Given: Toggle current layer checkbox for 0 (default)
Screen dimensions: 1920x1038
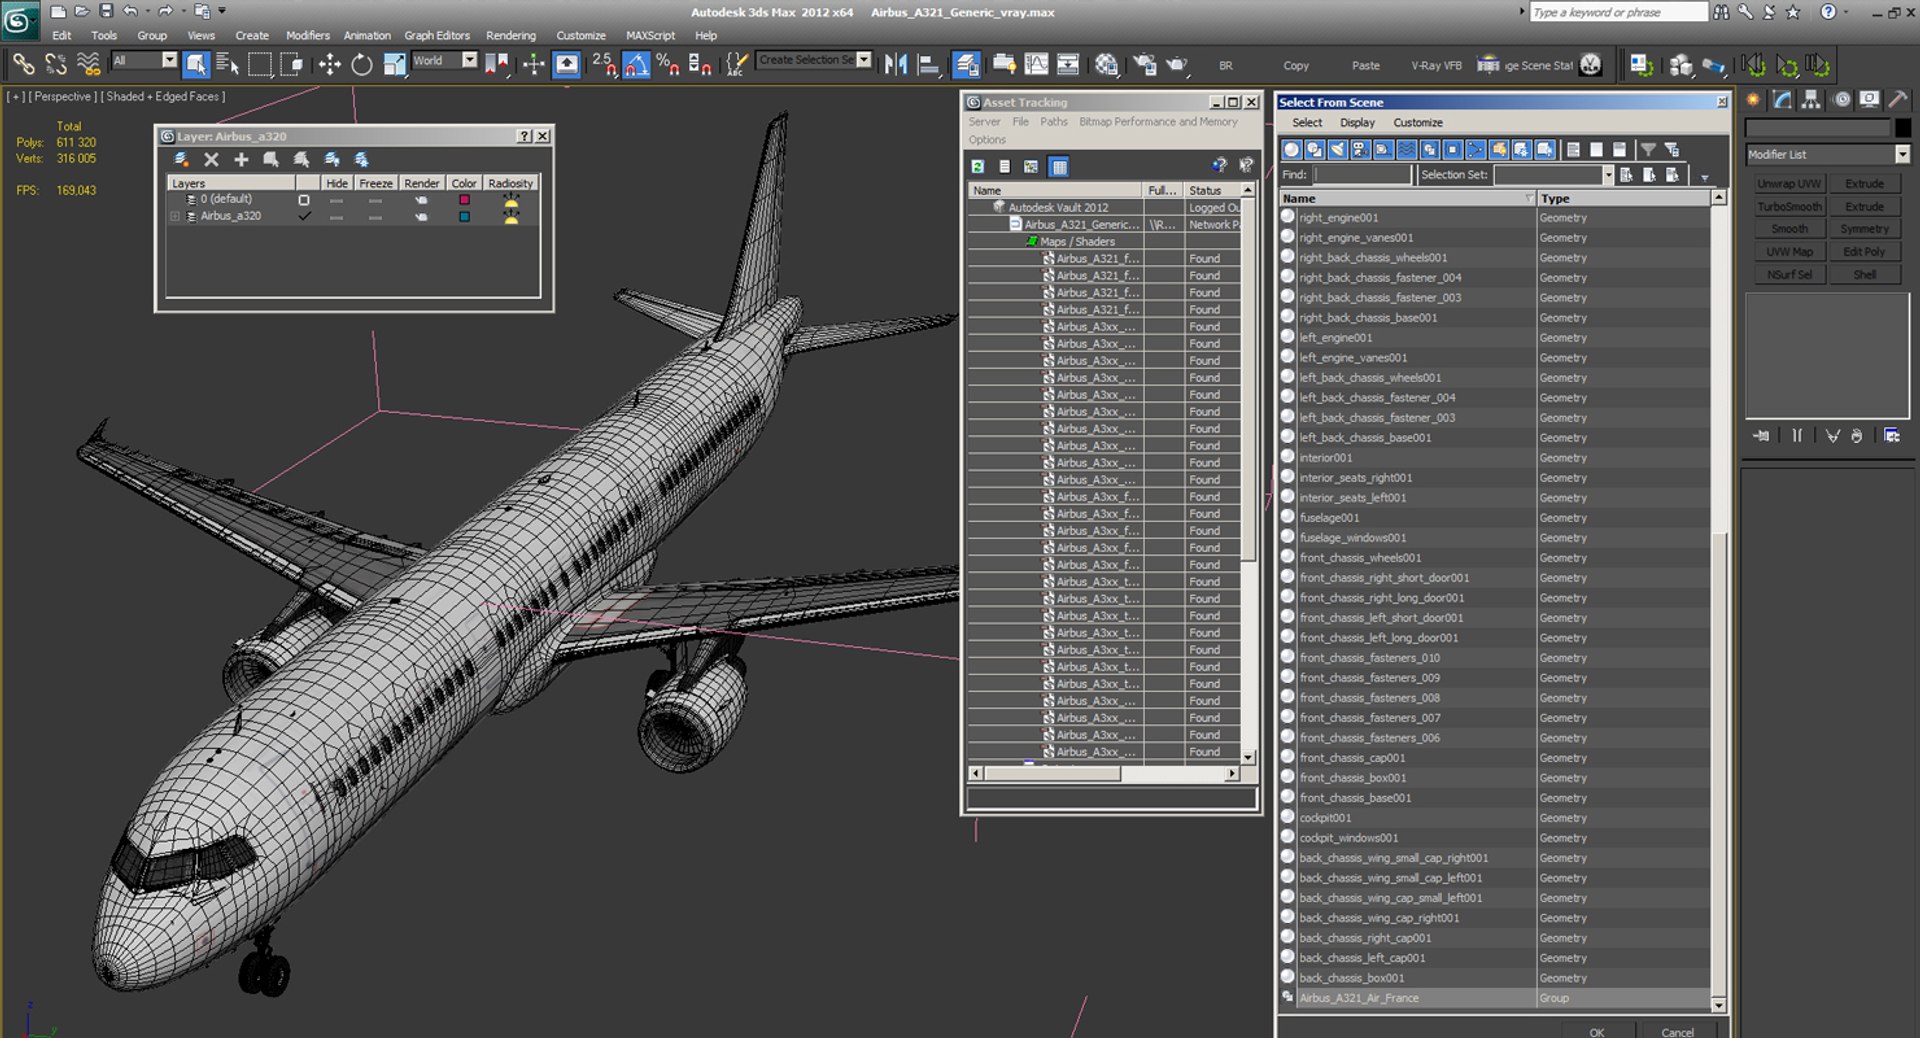Looking at the screenshot, I should click(304, 199).
